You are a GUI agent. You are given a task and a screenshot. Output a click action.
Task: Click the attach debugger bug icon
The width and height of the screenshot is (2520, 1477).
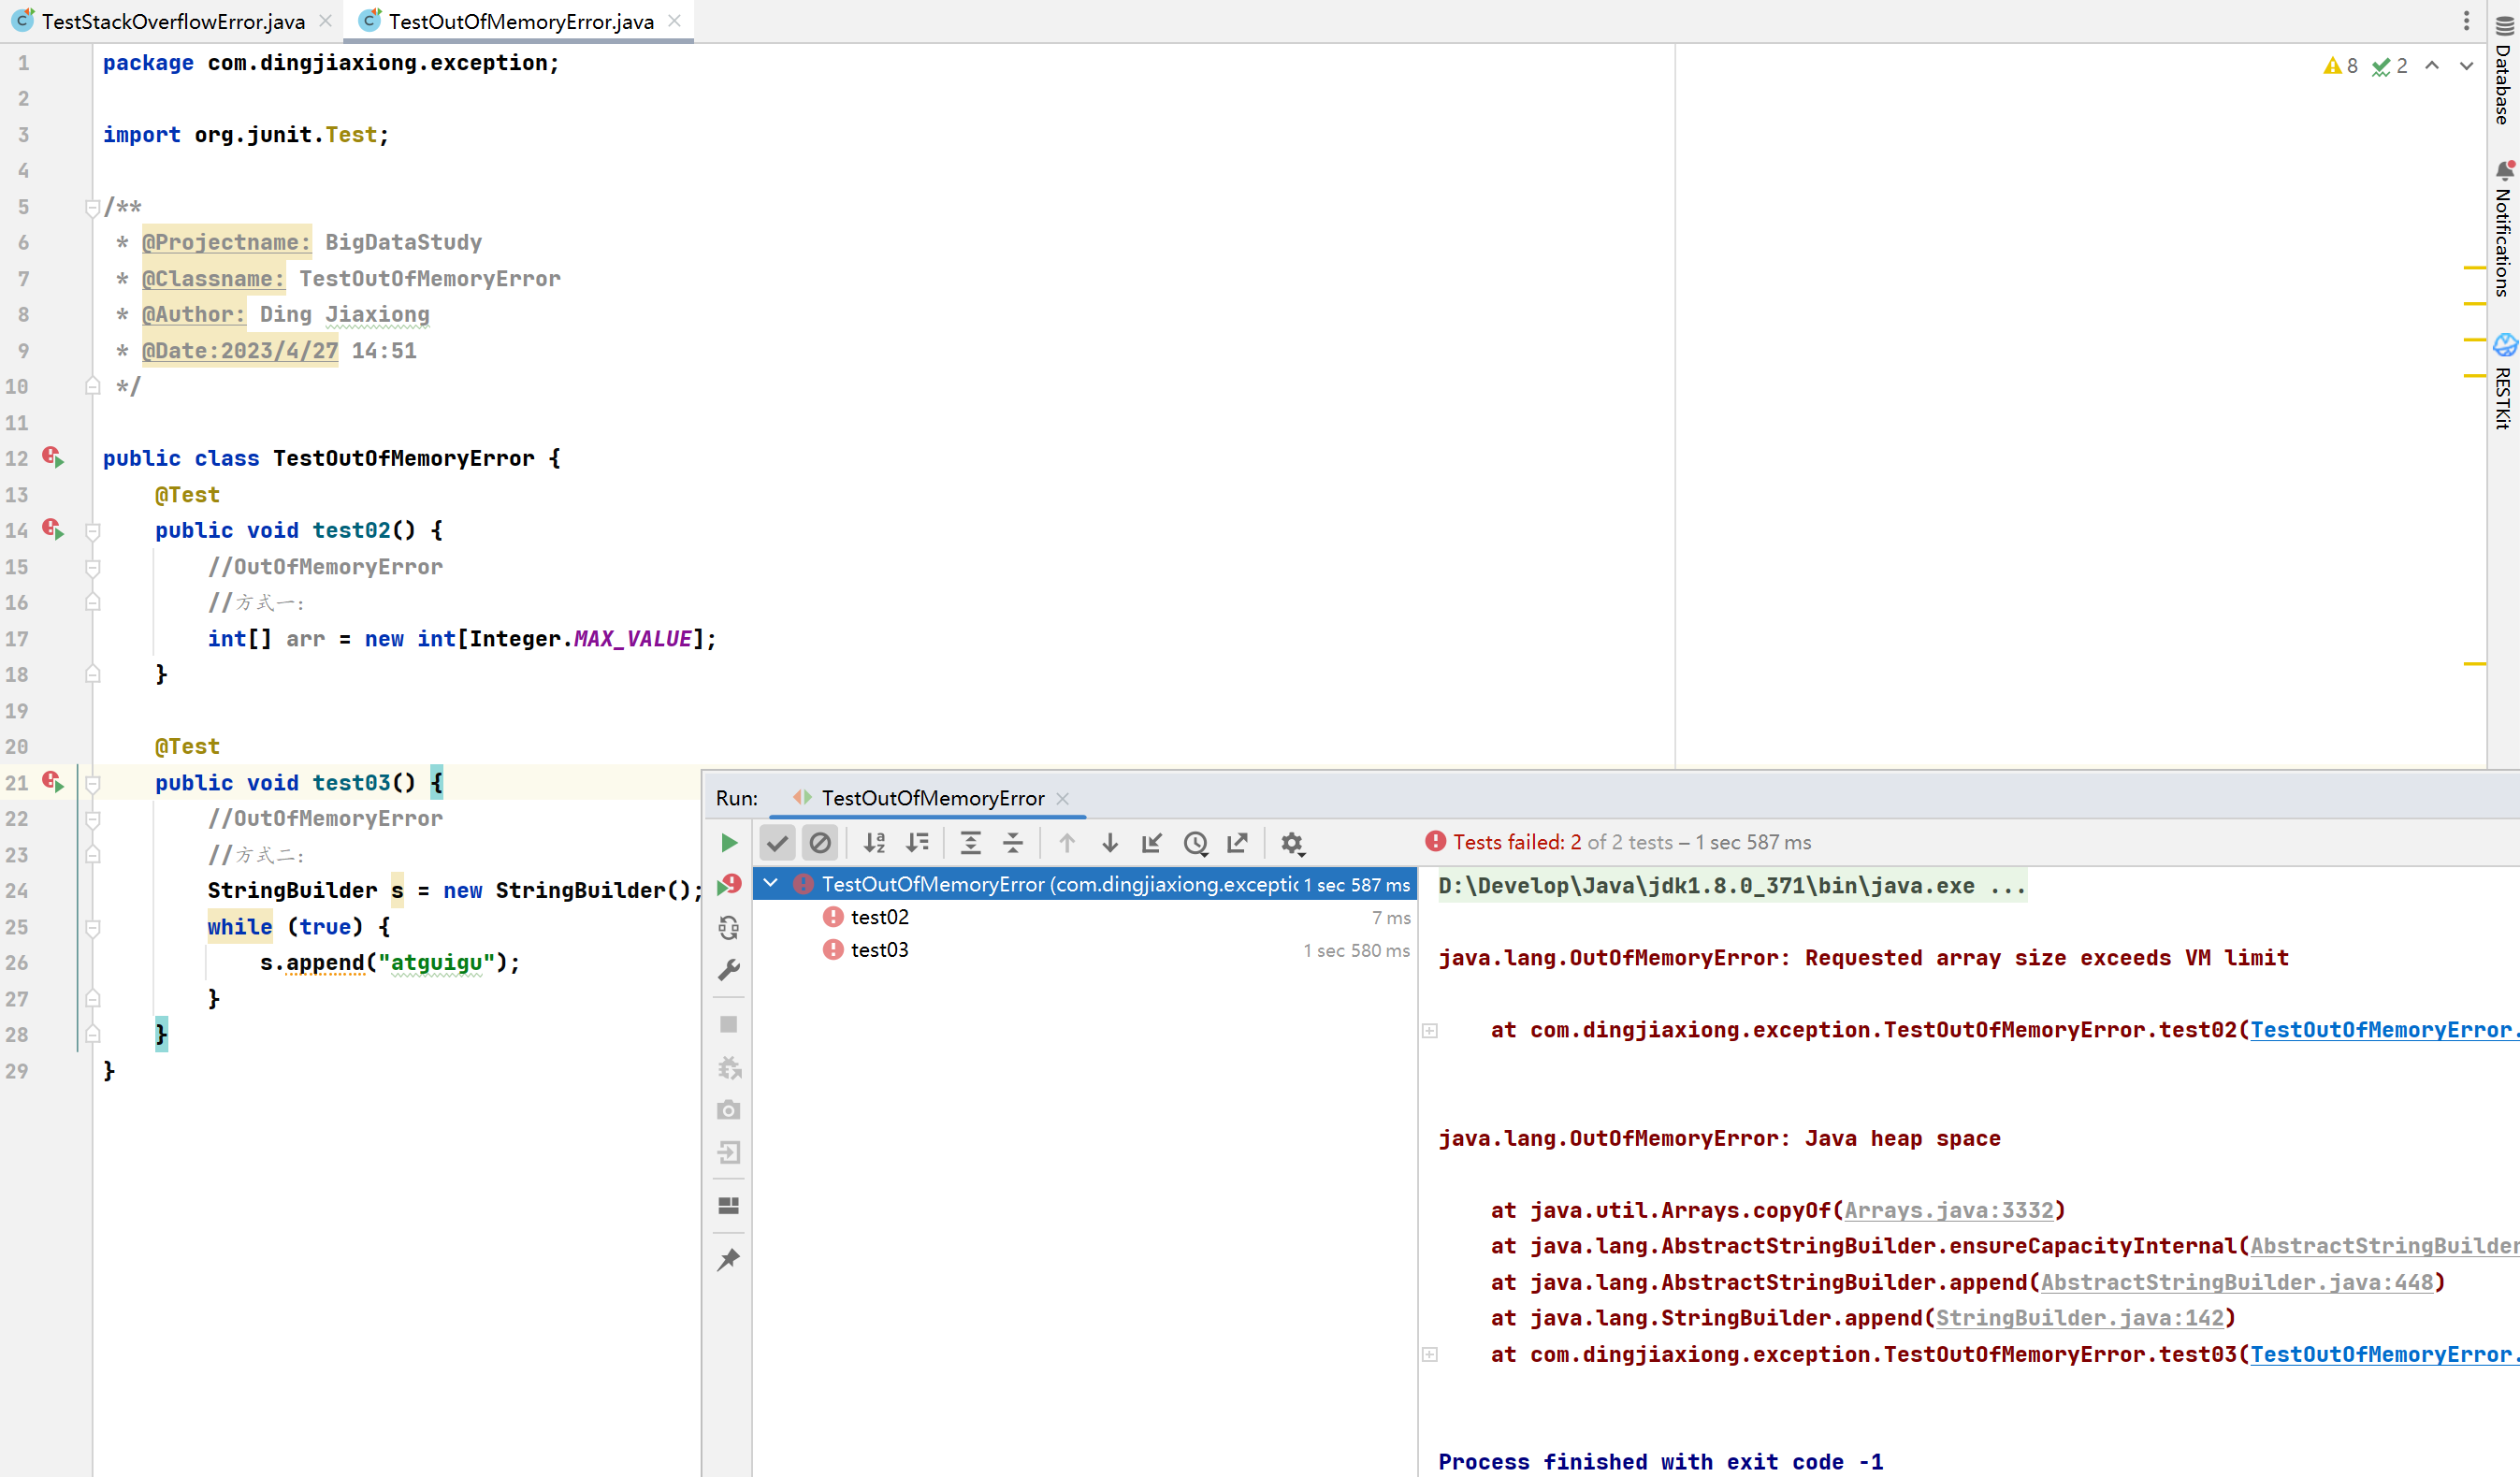click(729, 1068)
